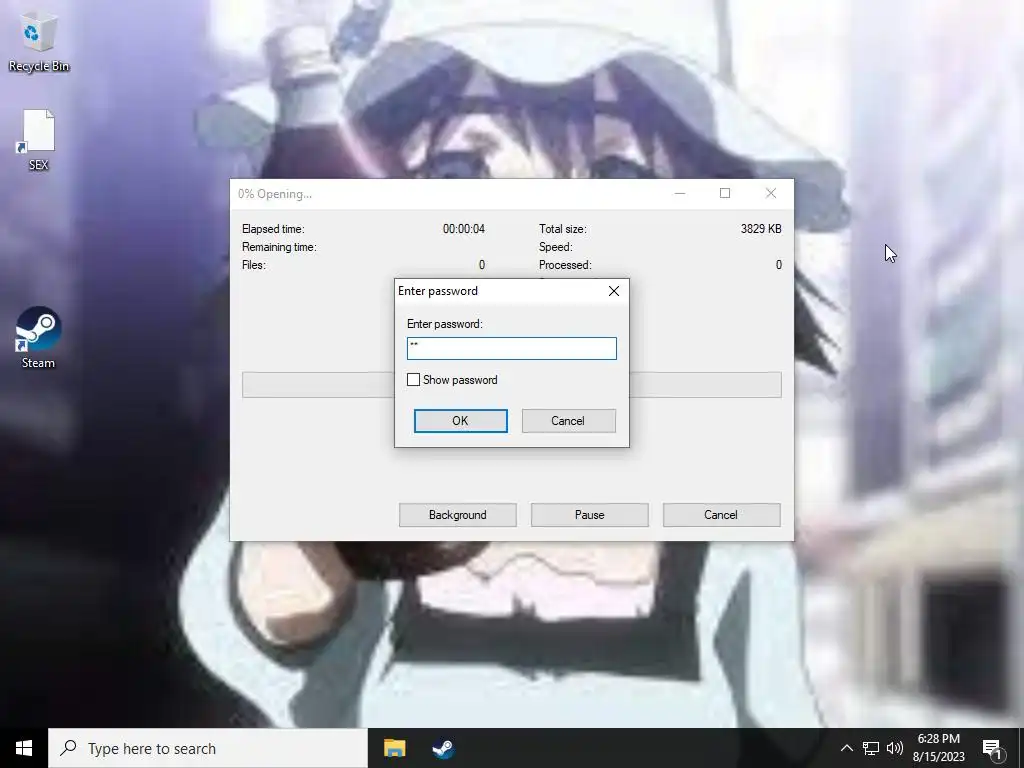The image size is (1024, 768).
Task: Click the Remaining time label
Action: pyautogui.click(x=279, y=247)
